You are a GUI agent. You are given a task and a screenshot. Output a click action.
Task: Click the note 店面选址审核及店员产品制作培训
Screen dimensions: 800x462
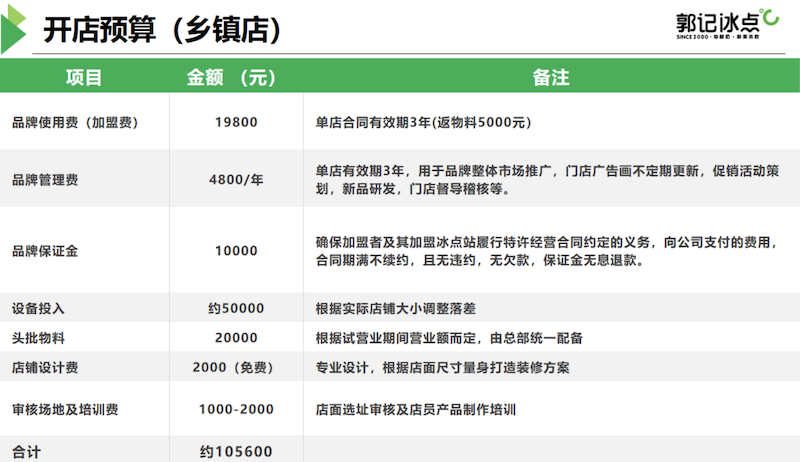pos(416,409)
